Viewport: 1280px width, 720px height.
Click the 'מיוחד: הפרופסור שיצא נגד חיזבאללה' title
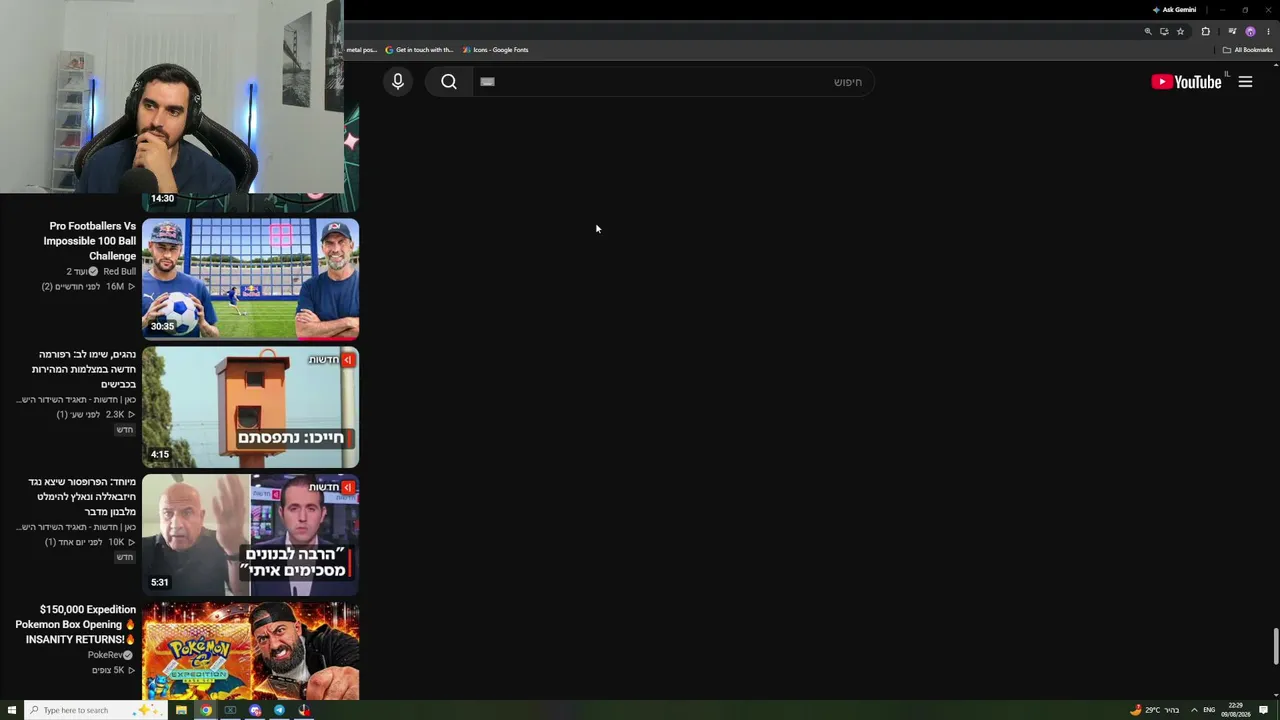pyautogui.click(x=81, y=497)
